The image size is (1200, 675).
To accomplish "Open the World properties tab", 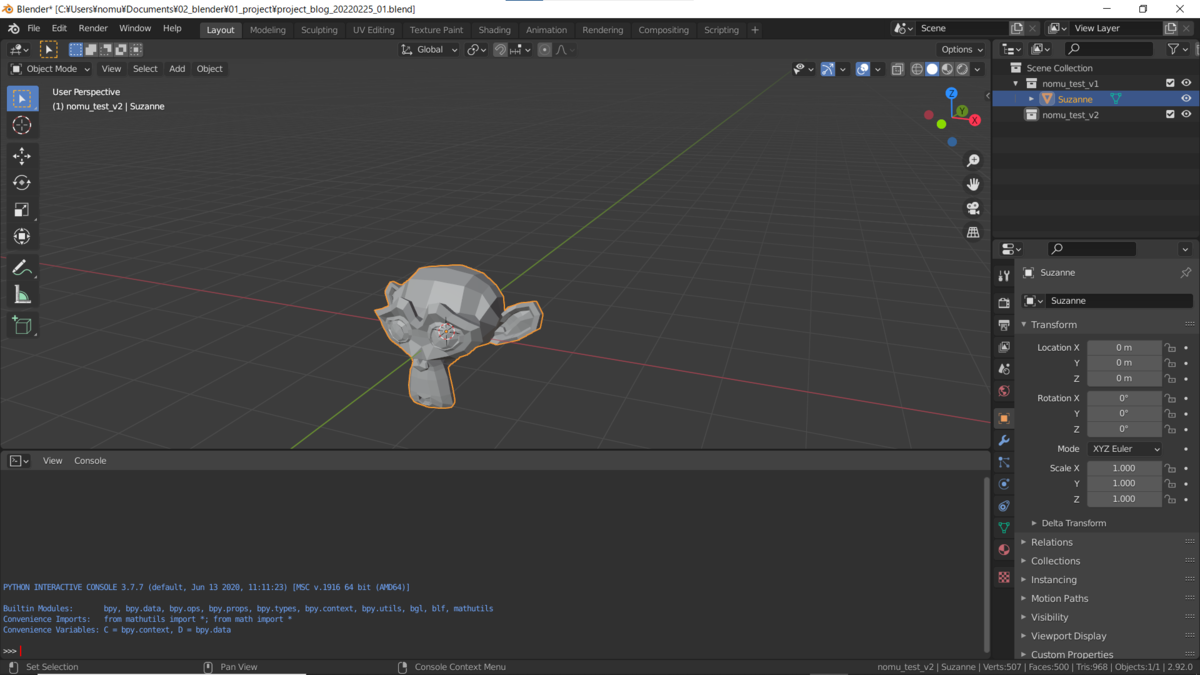I will (1004, 391).
